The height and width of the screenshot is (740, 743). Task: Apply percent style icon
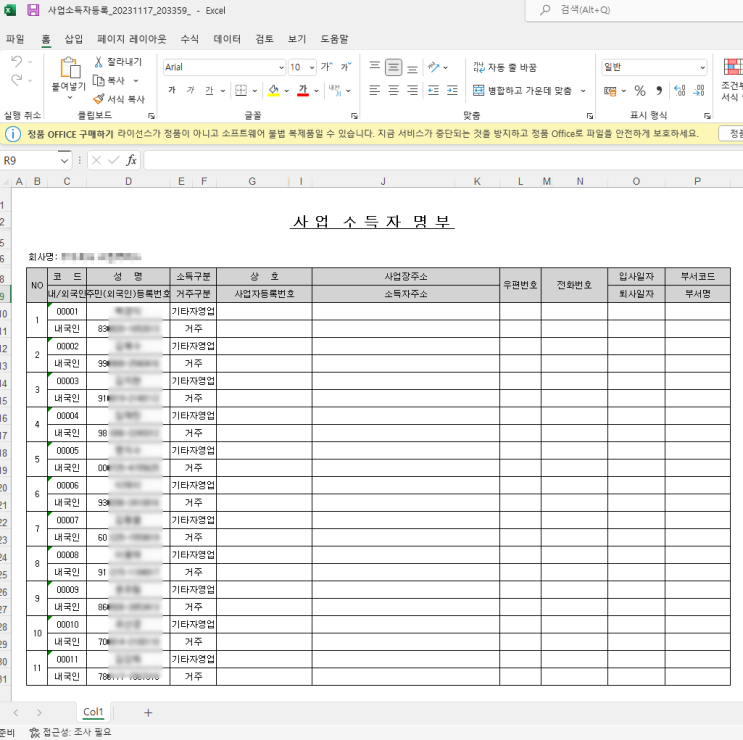[640, 90]
